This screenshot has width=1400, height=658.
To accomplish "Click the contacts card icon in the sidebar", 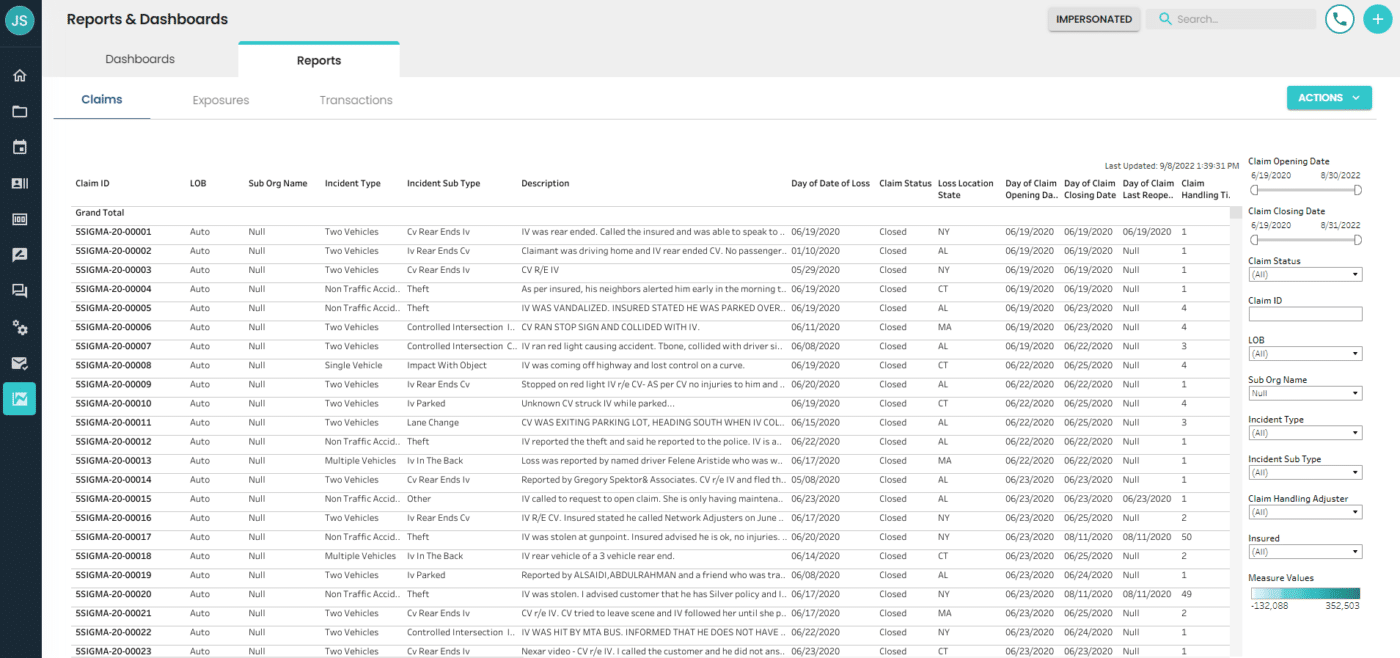I will click(20, 182).
